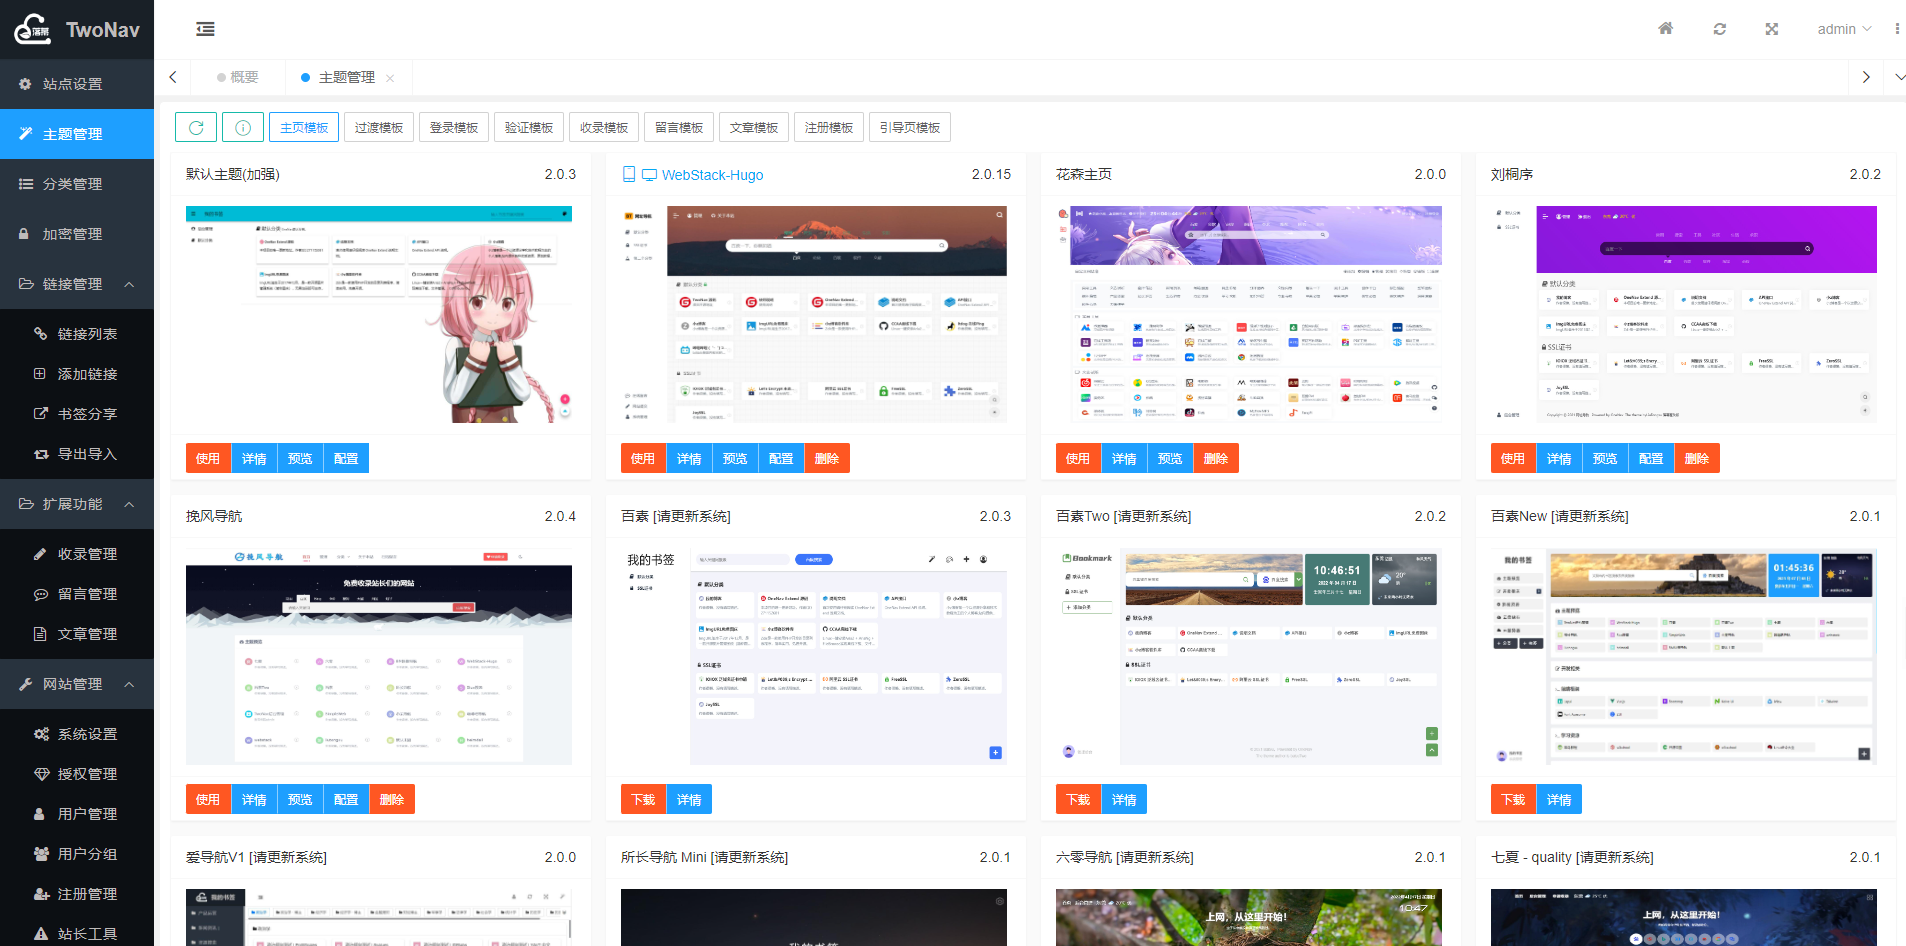
Task: Open 加密管理 in the sidebar
Action: [x=77, y=234]
